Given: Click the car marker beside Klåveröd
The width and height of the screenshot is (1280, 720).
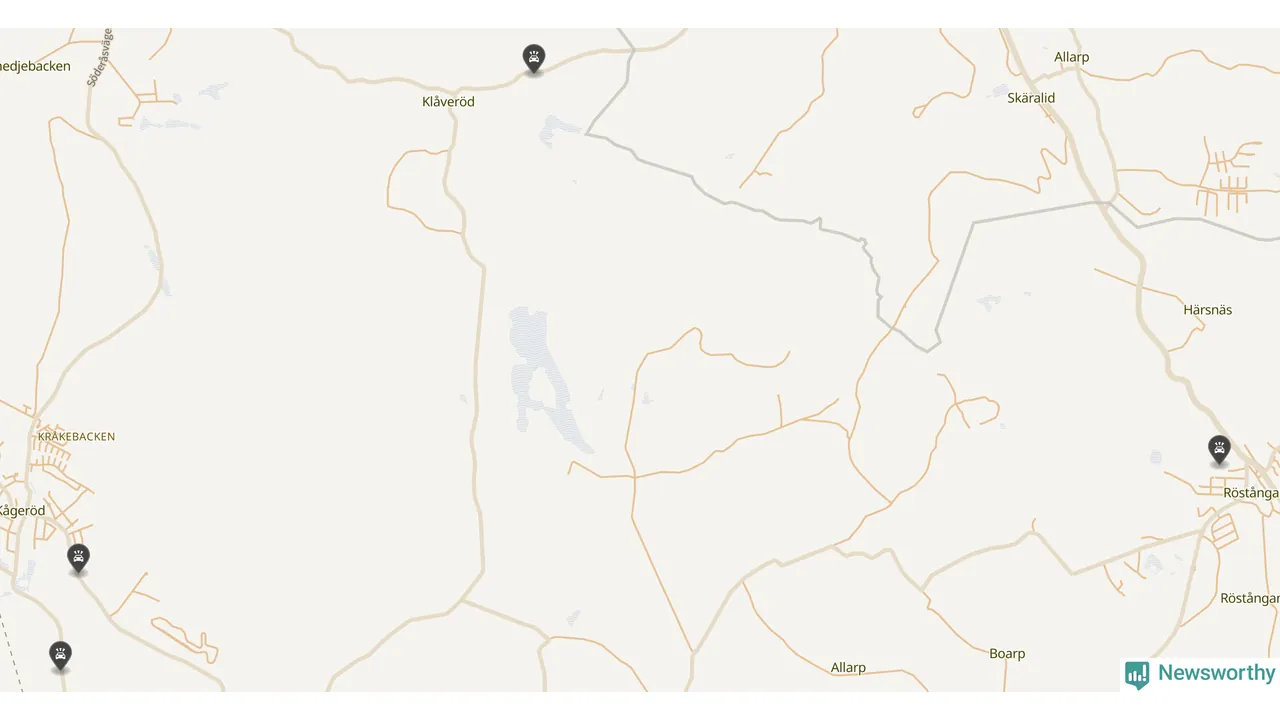Looking at the screenshot, I should (534, 59).
